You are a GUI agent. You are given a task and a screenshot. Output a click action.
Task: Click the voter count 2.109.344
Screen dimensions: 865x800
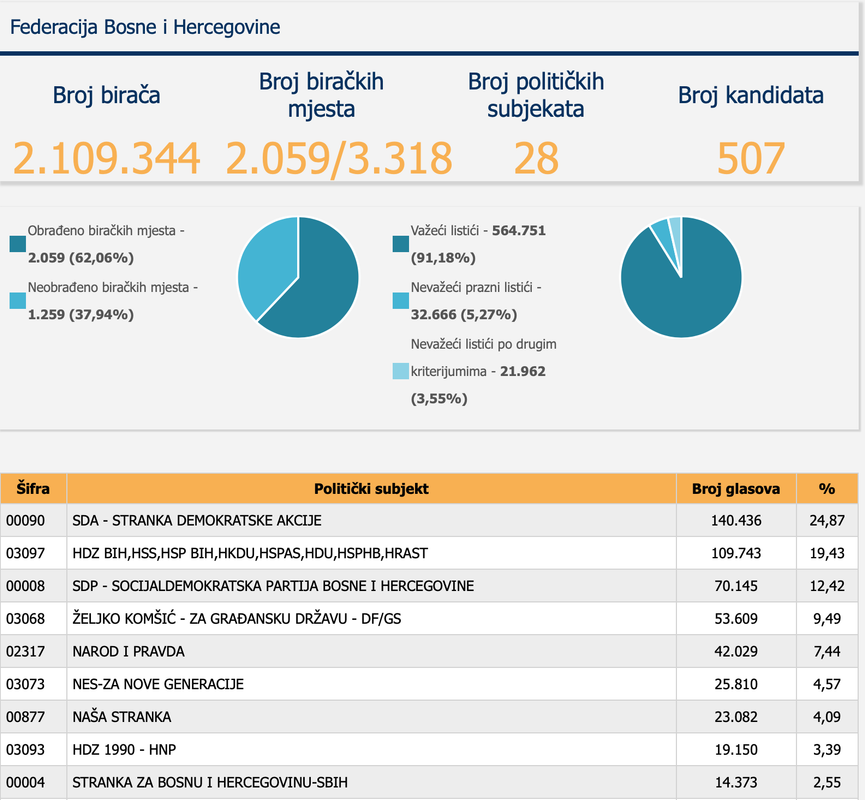pyautogui.click(x=106, y=158)
